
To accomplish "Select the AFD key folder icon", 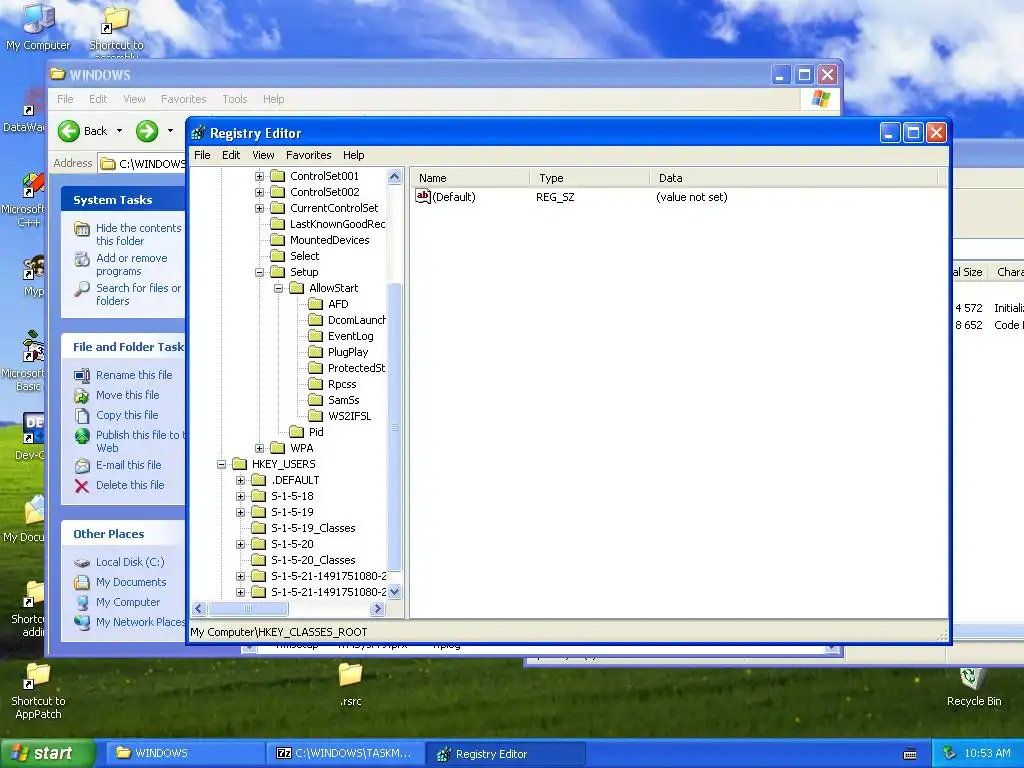I will pyautogui.click(x=316, y=304).
